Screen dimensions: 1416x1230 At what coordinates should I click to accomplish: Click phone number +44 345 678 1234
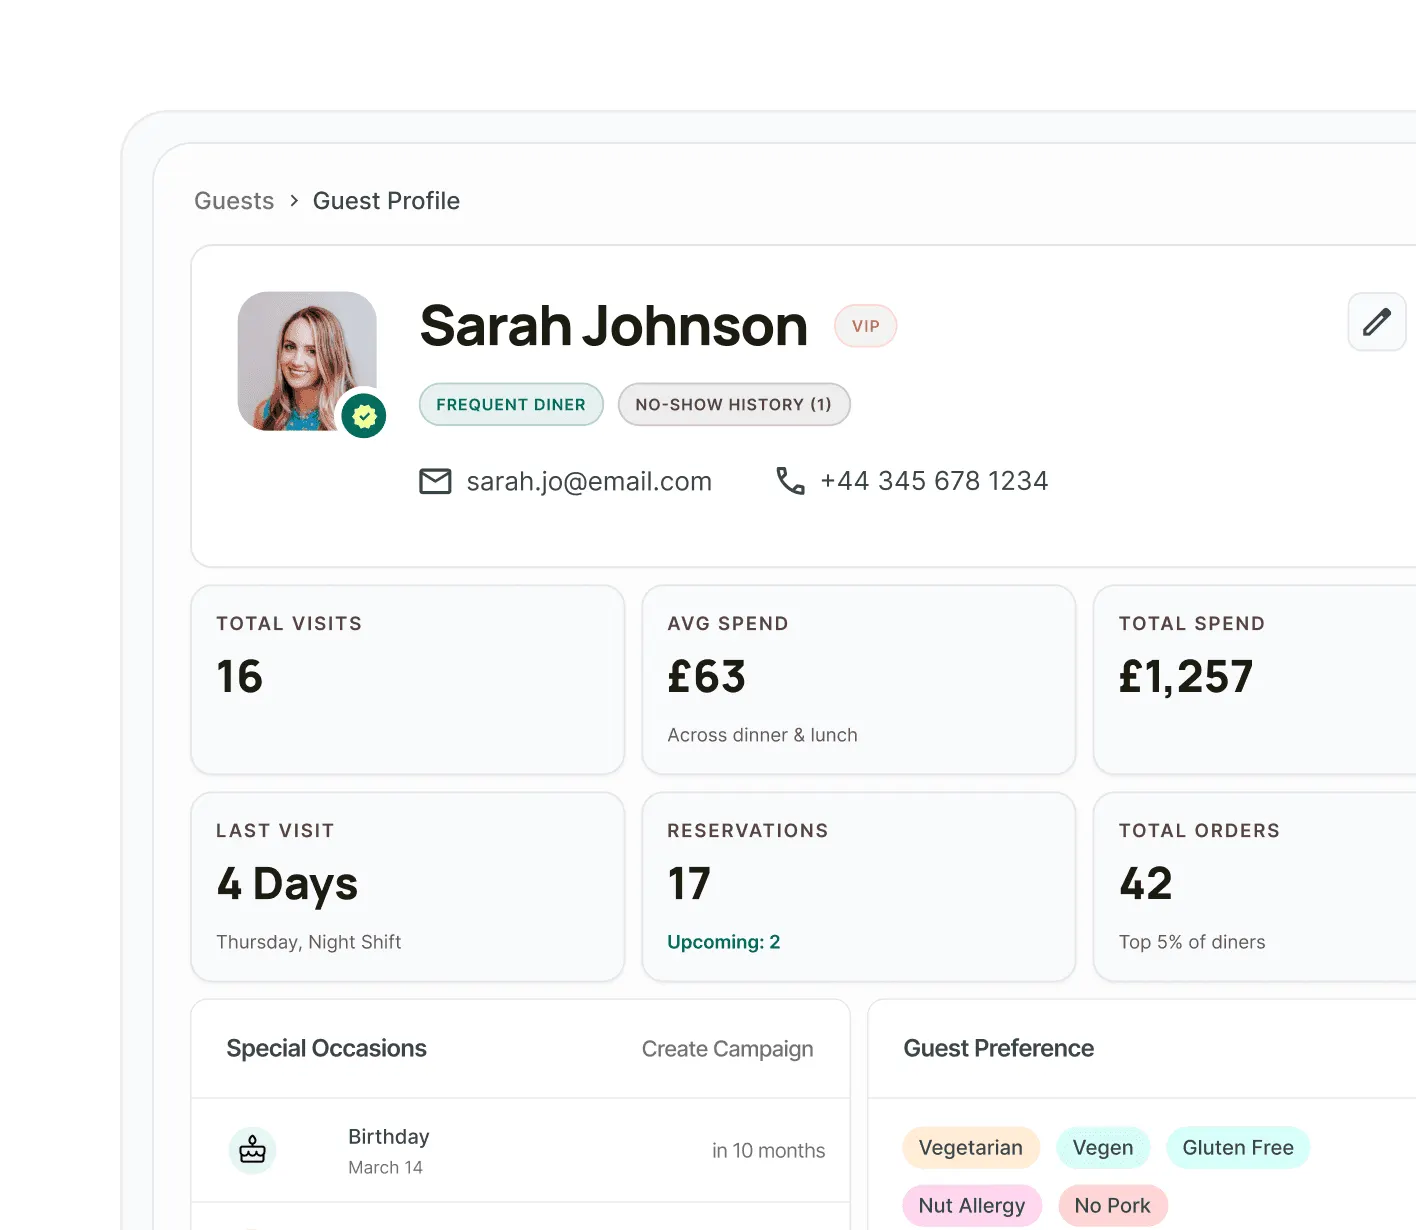pos(934,481)
